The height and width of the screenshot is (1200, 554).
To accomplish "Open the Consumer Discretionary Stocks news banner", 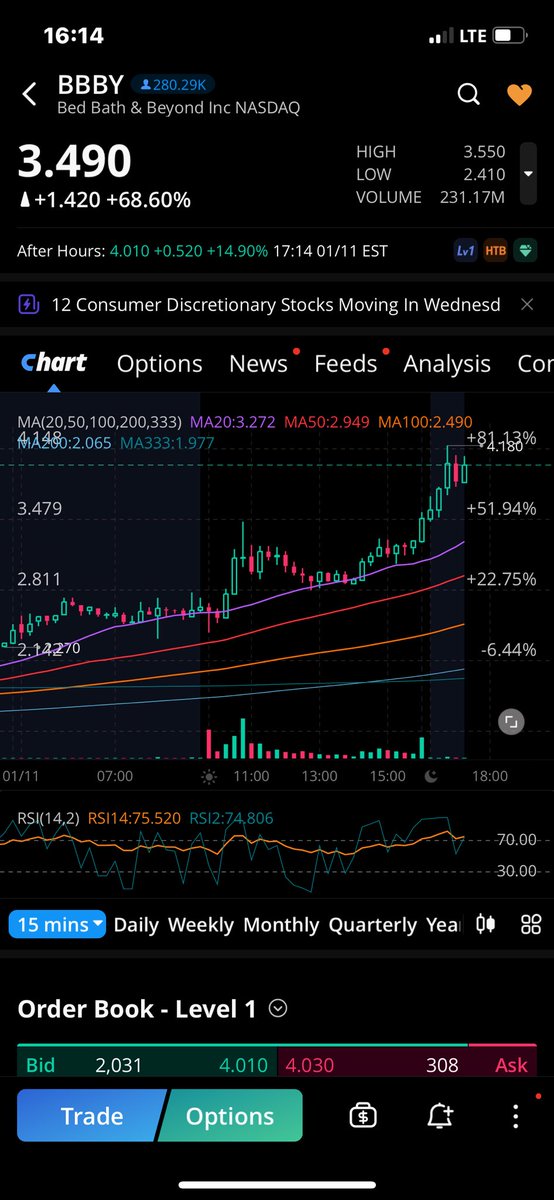I will click(x=276, y=304).
